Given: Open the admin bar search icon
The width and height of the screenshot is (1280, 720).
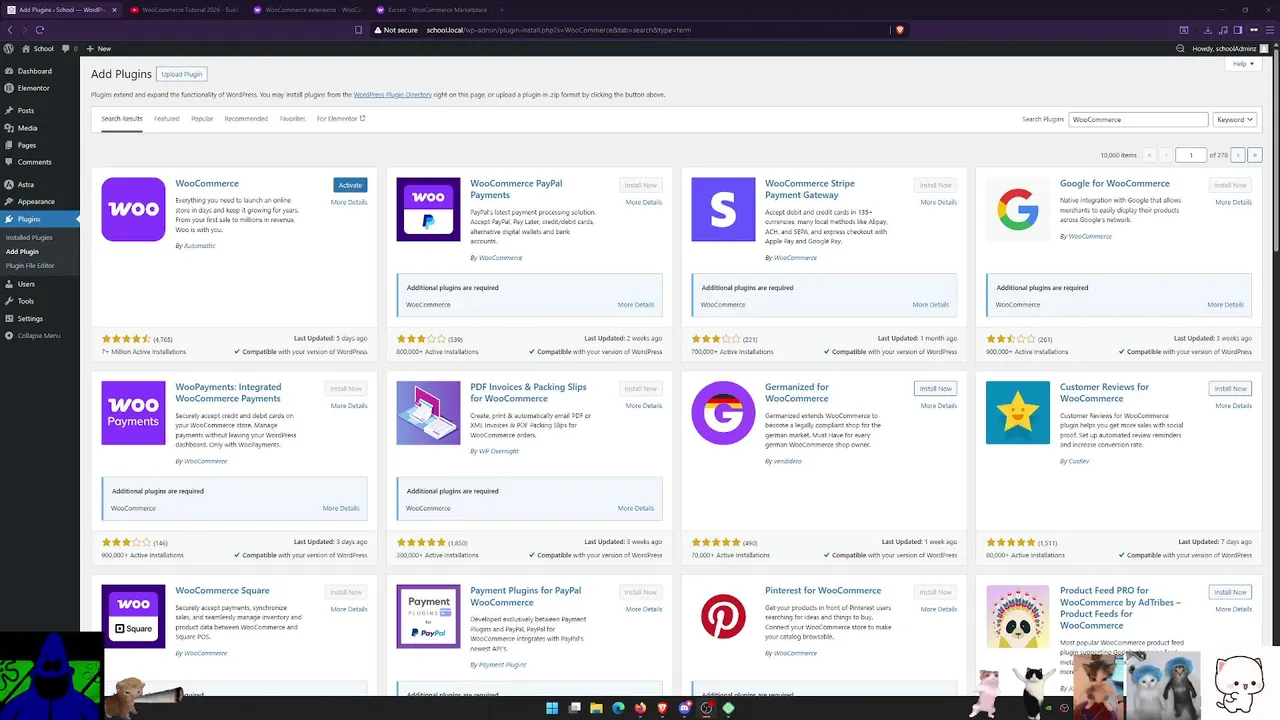Looking at the screenshot, I should pyautogui.click(x=1181, y=48).
